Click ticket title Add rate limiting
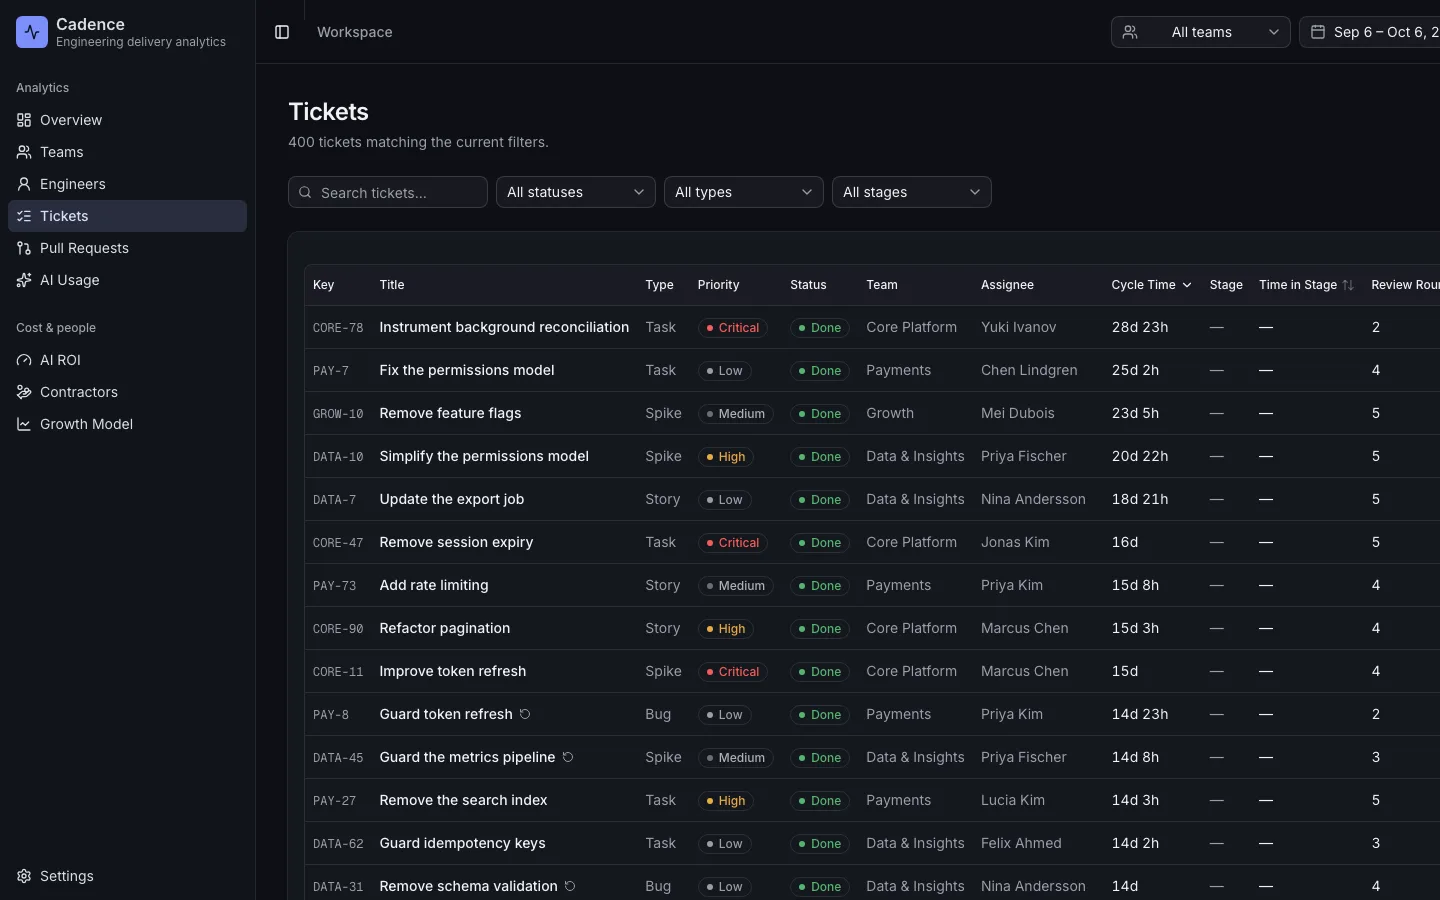This screenshot has width=1440, height=900. point(434,585)
